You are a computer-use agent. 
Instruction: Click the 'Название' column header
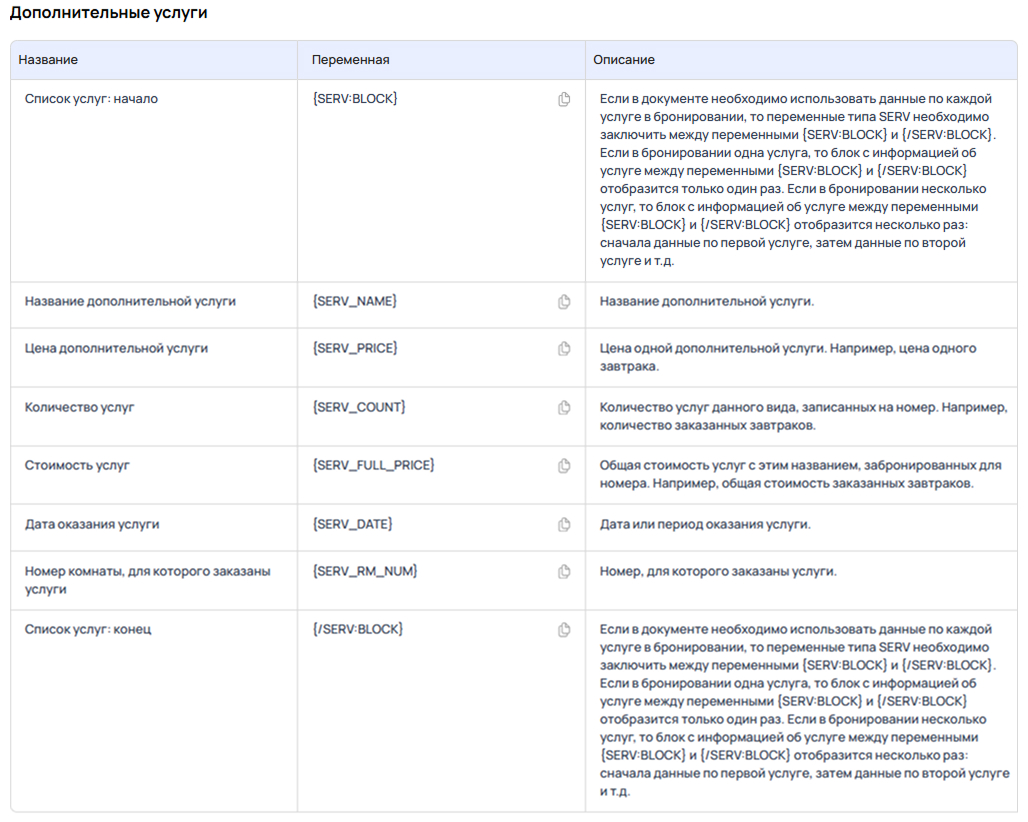click(x=48, y=60)
